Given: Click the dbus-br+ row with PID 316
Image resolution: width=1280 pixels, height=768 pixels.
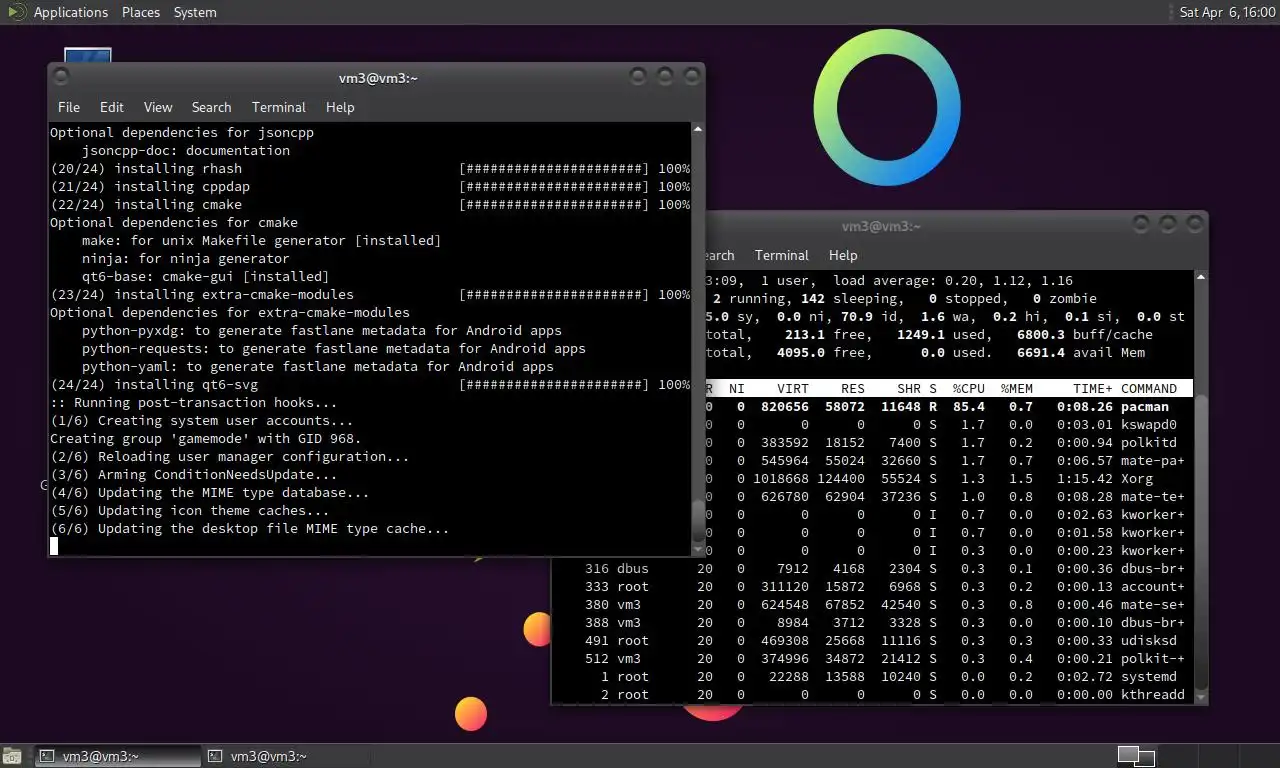Looking at the screenshot, I should pos(873,568).
